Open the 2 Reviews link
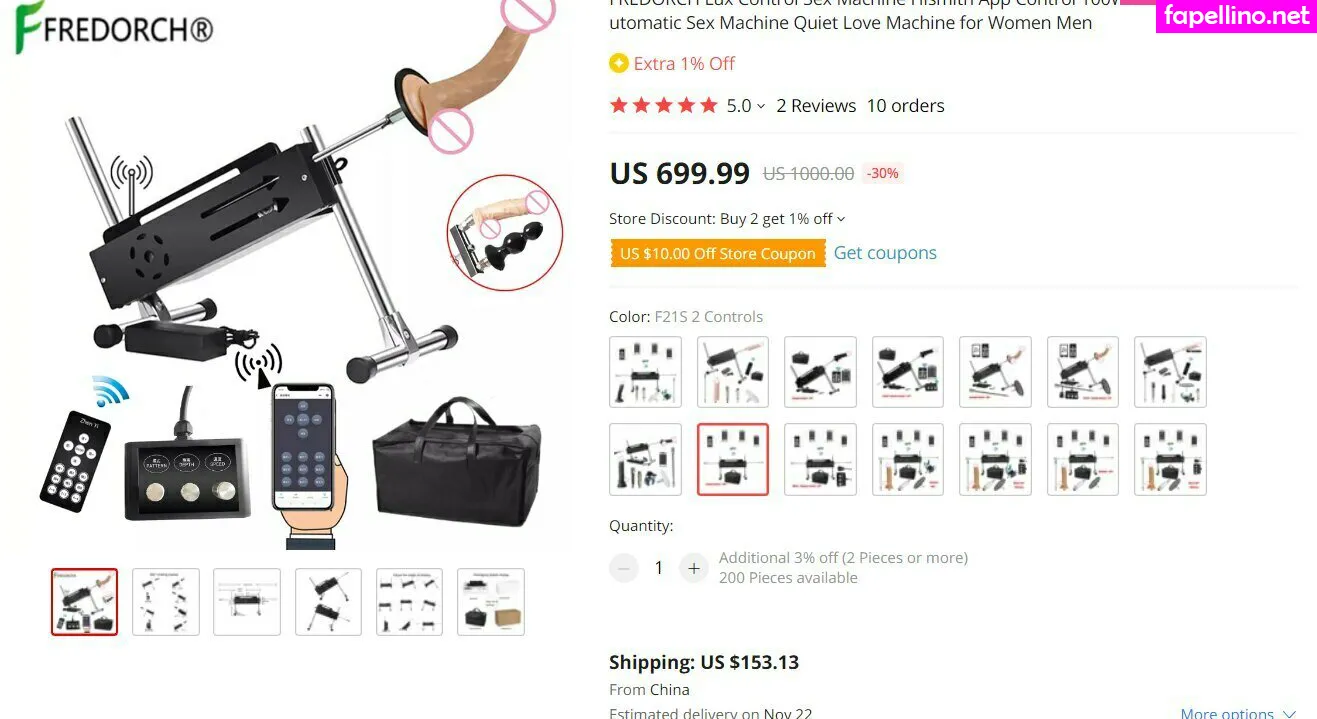The image size is (1317, 719). tap(816, 105)
